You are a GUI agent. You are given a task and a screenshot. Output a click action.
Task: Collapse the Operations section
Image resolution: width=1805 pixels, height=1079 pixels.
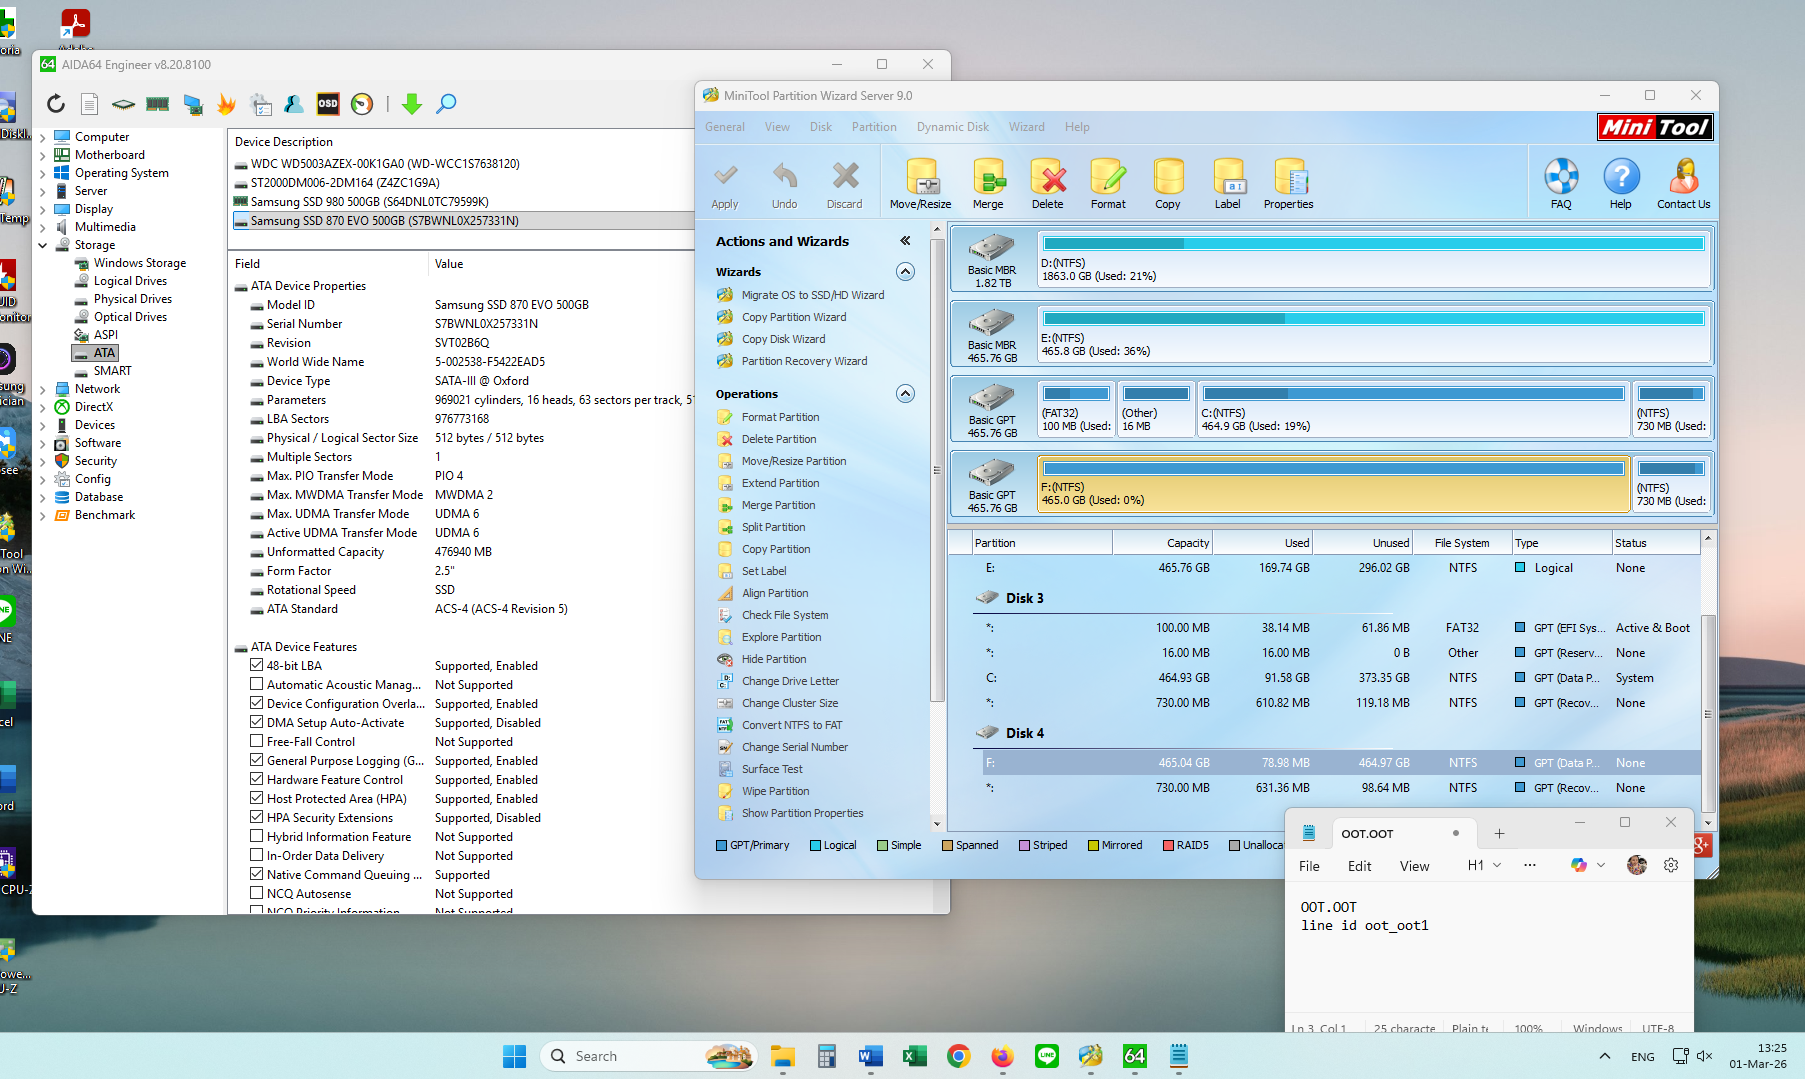click(905, 394)
